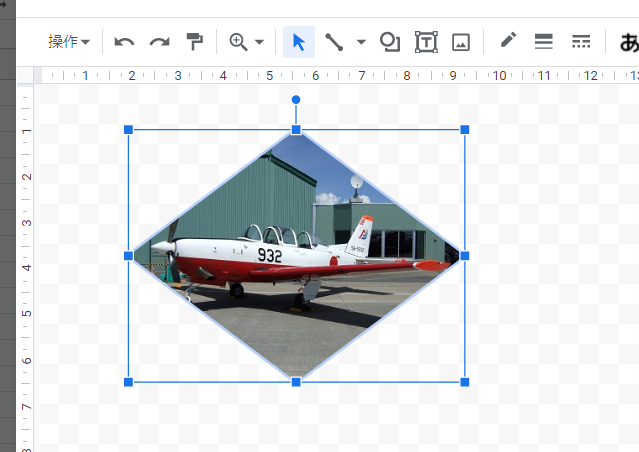Screen dimensions: 639x452
Task: Insert an image with the Image tool
Action: pyautogui.click(x=461, y=42)
